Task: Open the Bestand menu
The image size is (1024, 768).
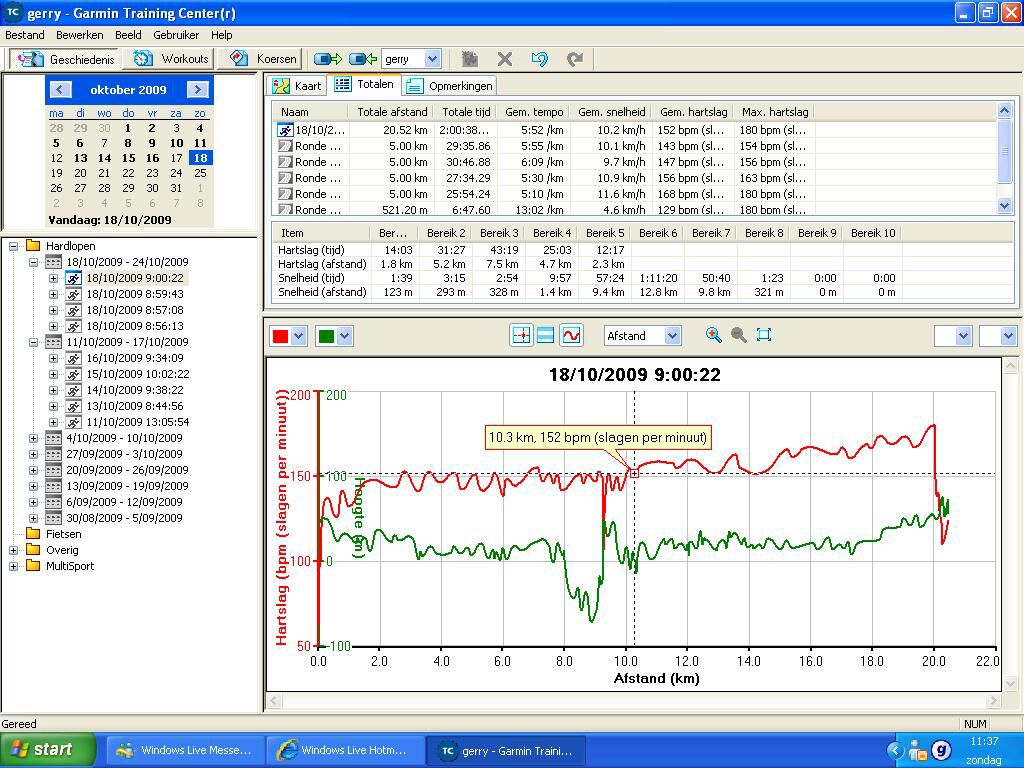Action: point(25,35)
